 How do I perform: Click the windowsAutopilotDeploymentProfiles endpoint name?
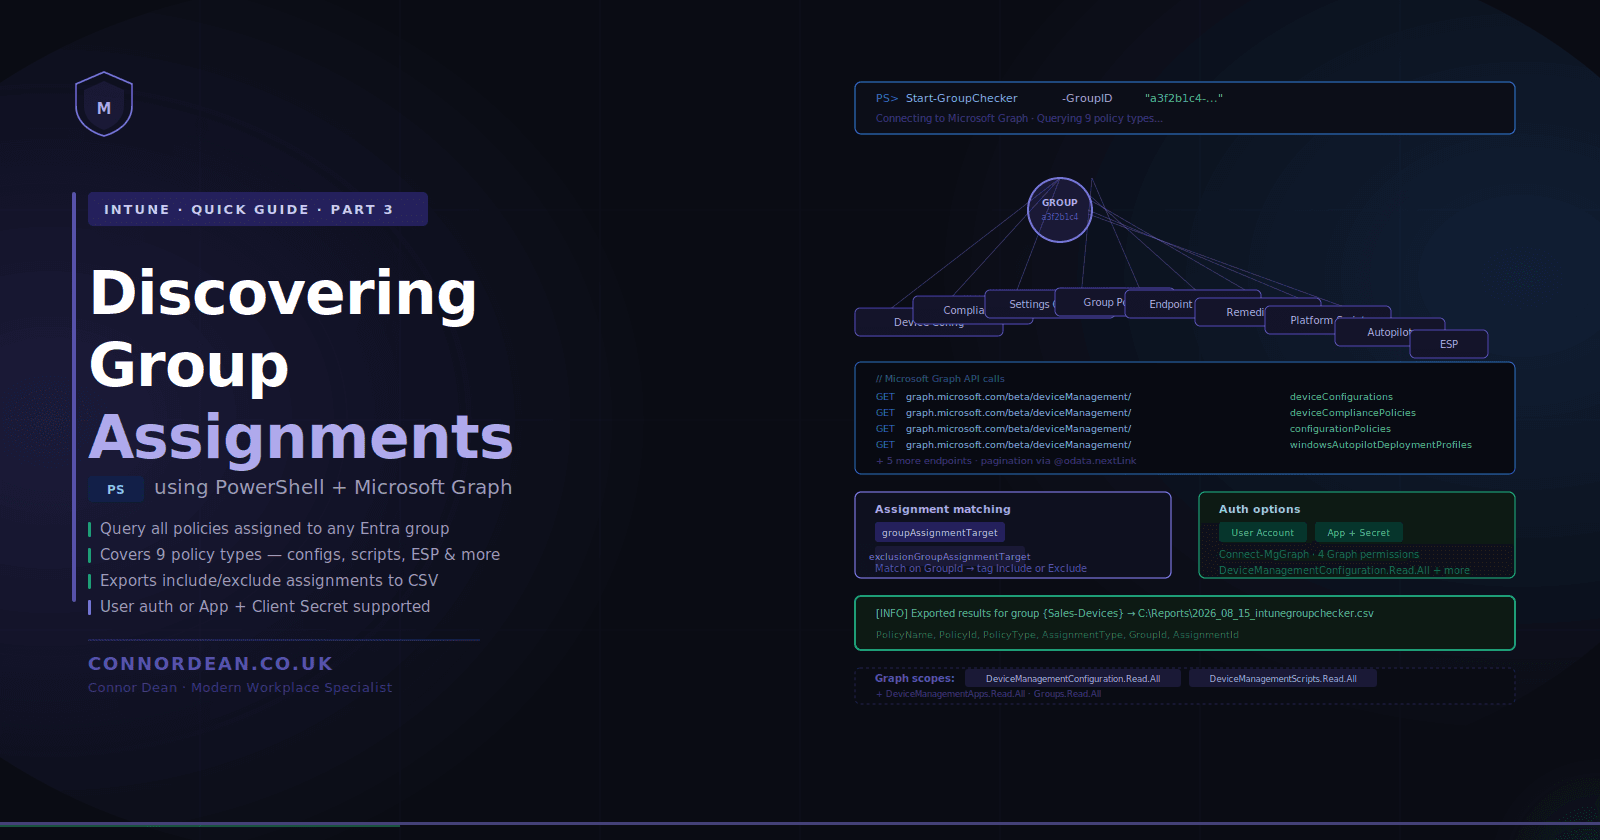[1381, 445]
